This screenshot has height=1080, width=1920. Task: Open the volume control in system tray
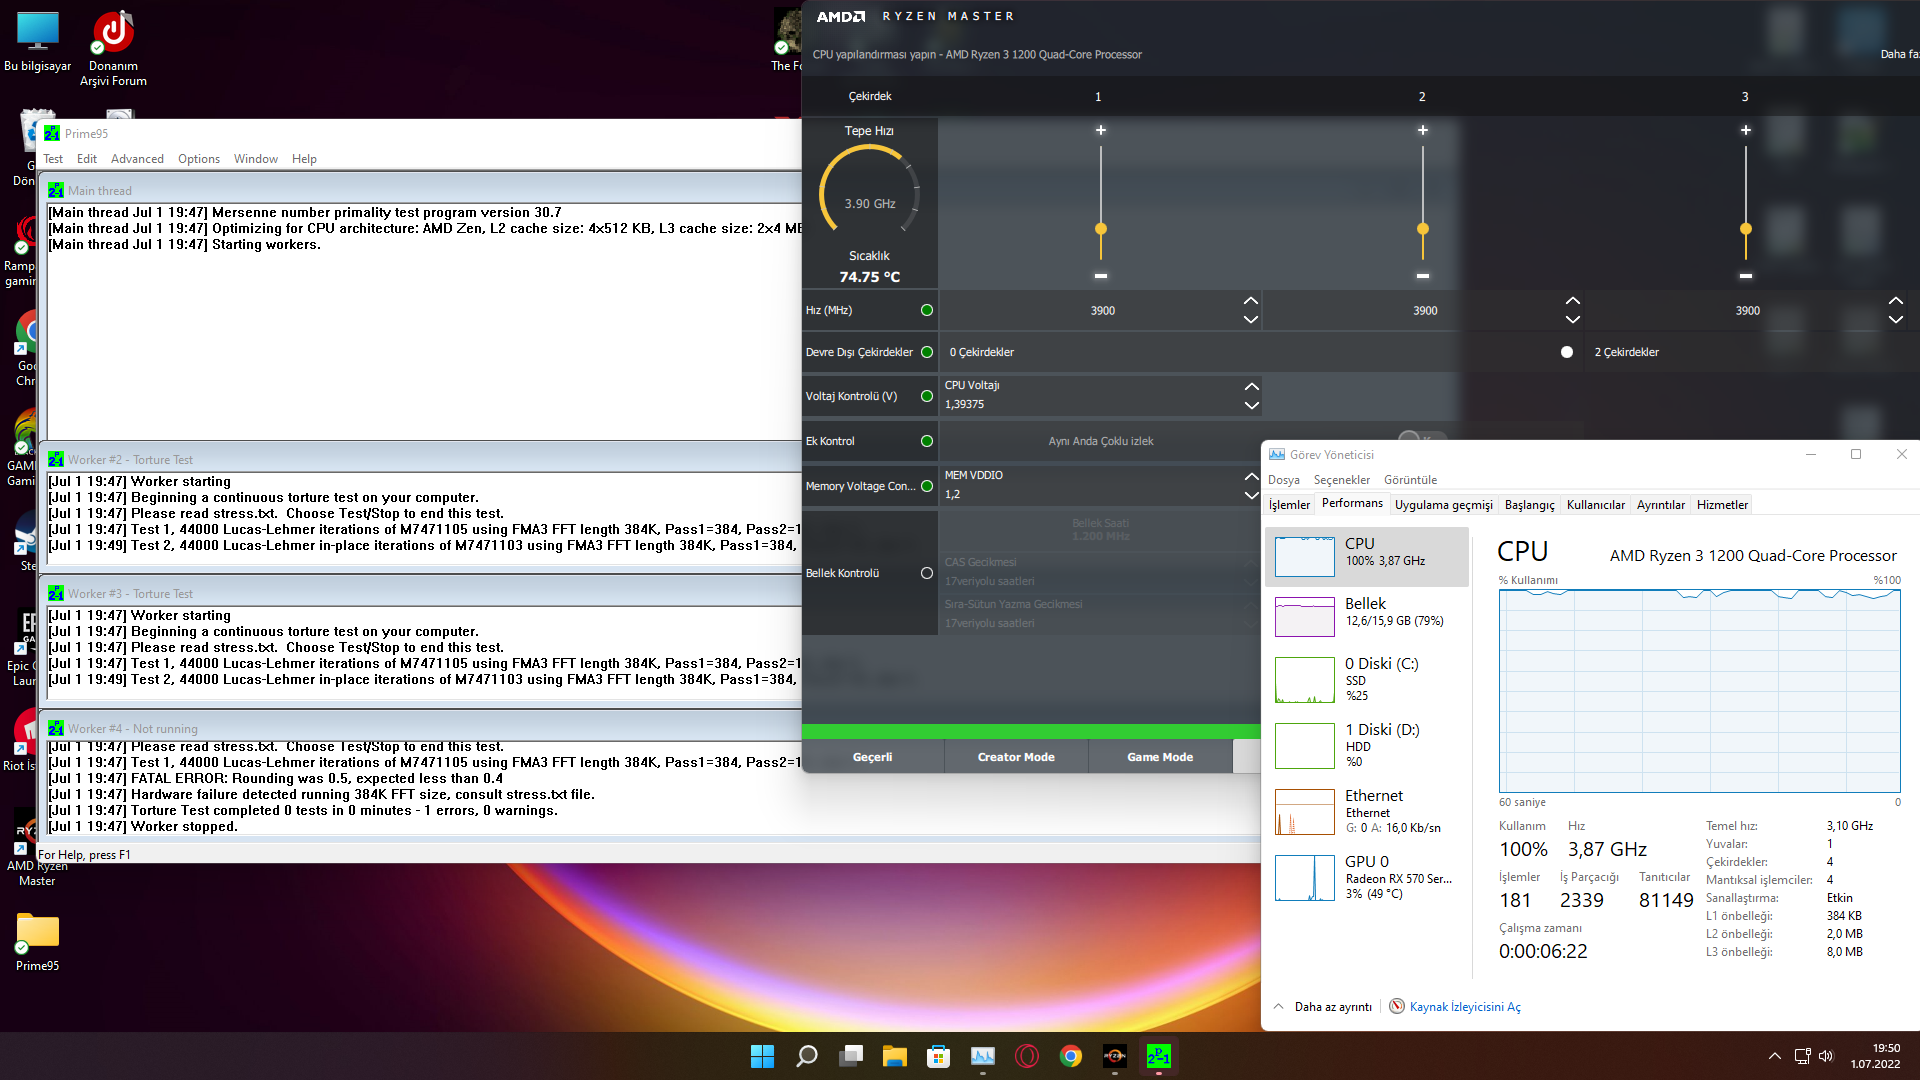click(1826, 1056)
